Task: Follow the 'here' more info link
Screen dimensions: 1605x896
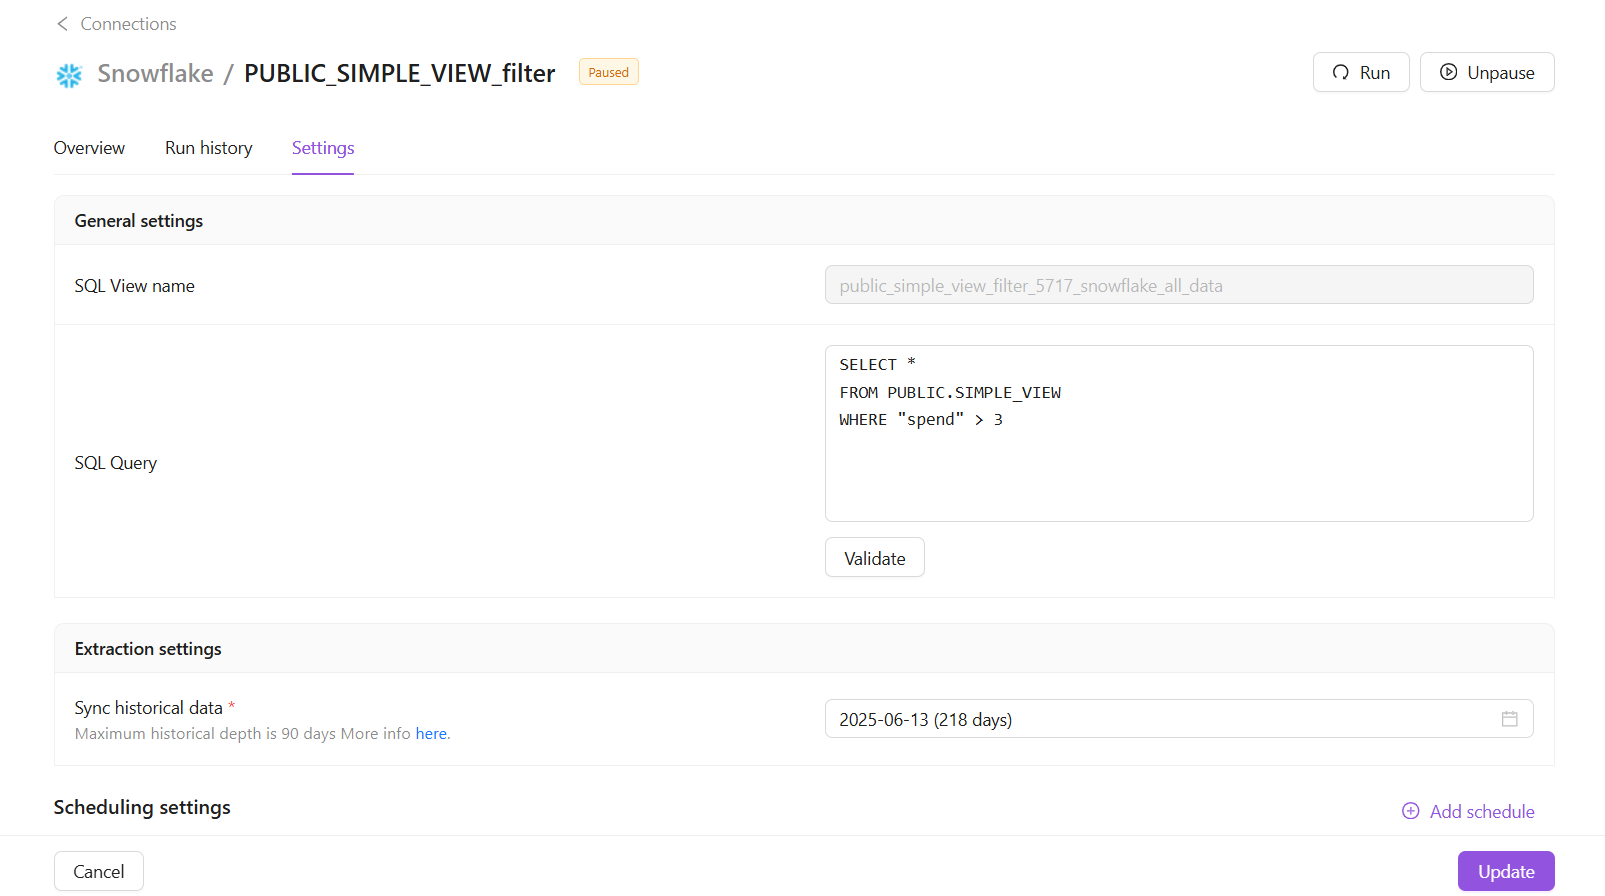Action: (431, 734)
